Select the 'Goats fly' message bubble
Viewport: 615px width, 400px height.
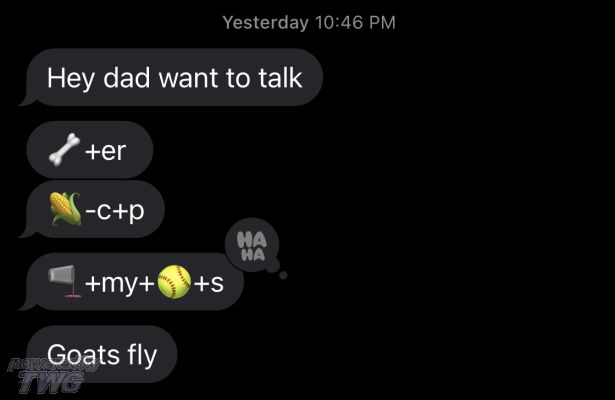point(102,354)
